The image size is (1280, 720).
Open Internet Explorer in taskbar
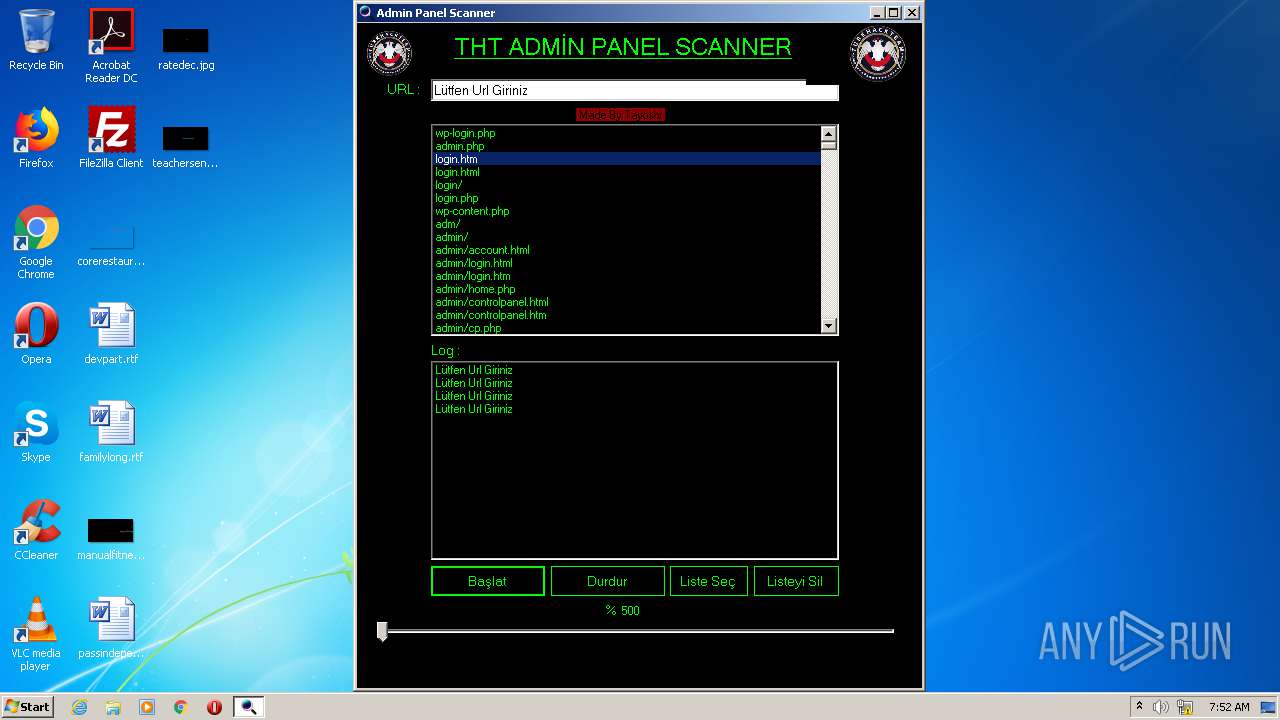[79, 707]
